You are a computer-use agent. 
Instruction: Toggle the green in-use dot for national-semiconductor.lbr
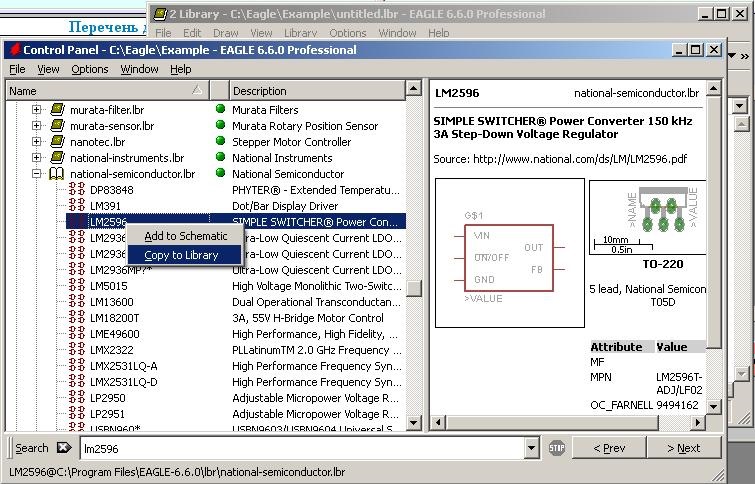221,172
